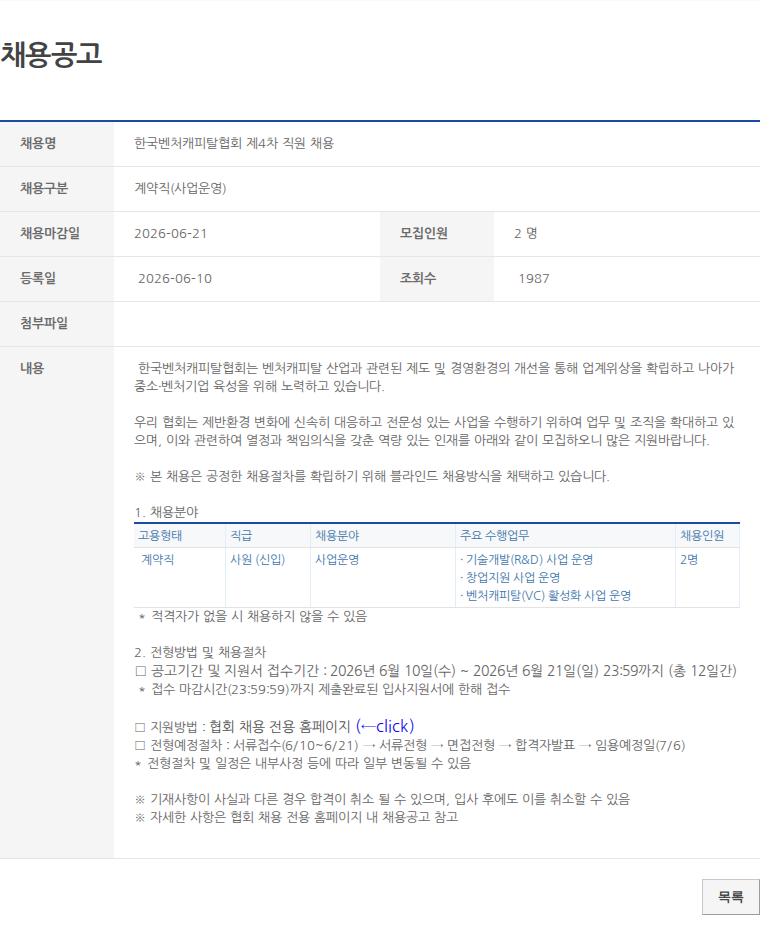Image resolution: width=760 pixels, height=930 pixels.
Task: Click the 고용형태 table header
Action: [160, 536]
